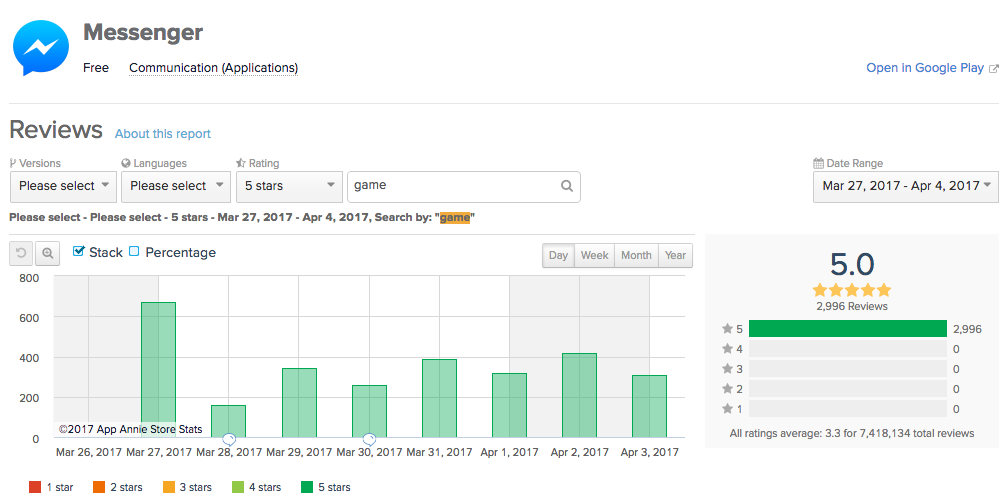
Task: Click the 2 stars orange legend swatch
Action: [99, 487]
